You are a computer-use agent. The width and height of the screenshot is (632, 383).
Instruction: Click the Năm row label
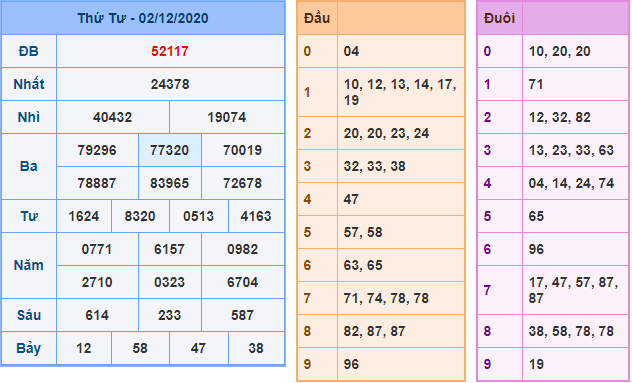pos(29,266)
